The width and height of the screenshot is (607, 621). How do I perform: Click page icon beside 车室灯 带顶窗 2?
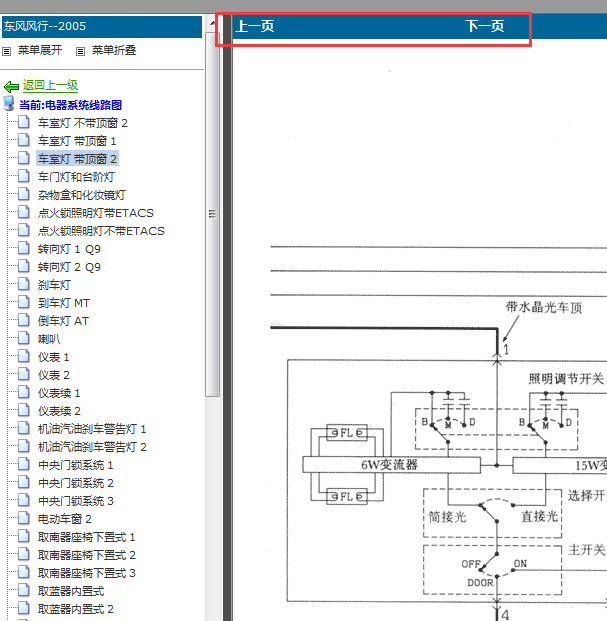point(24,158)
